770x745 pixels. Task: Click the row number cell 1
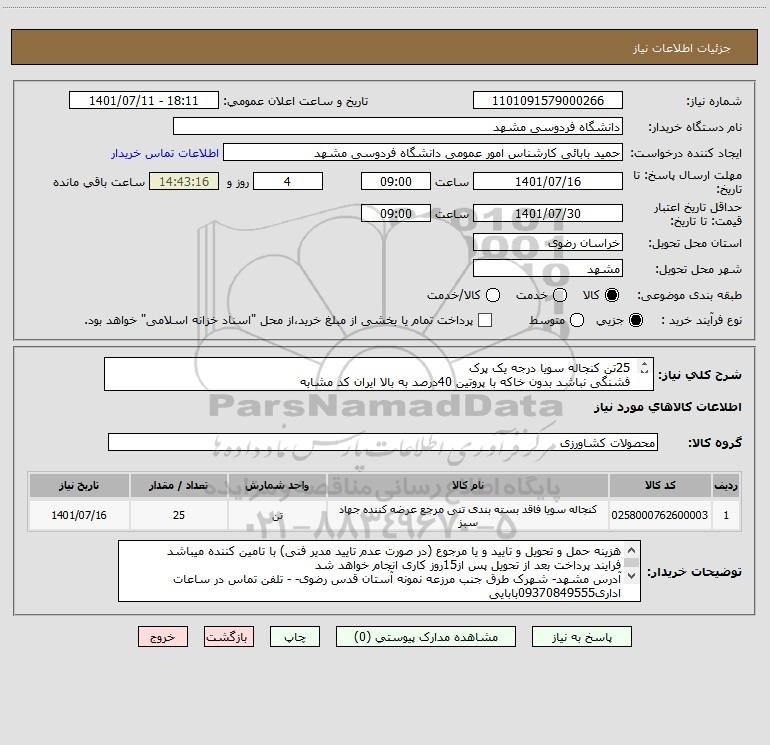pyautogui.click(x=726, y=515)
